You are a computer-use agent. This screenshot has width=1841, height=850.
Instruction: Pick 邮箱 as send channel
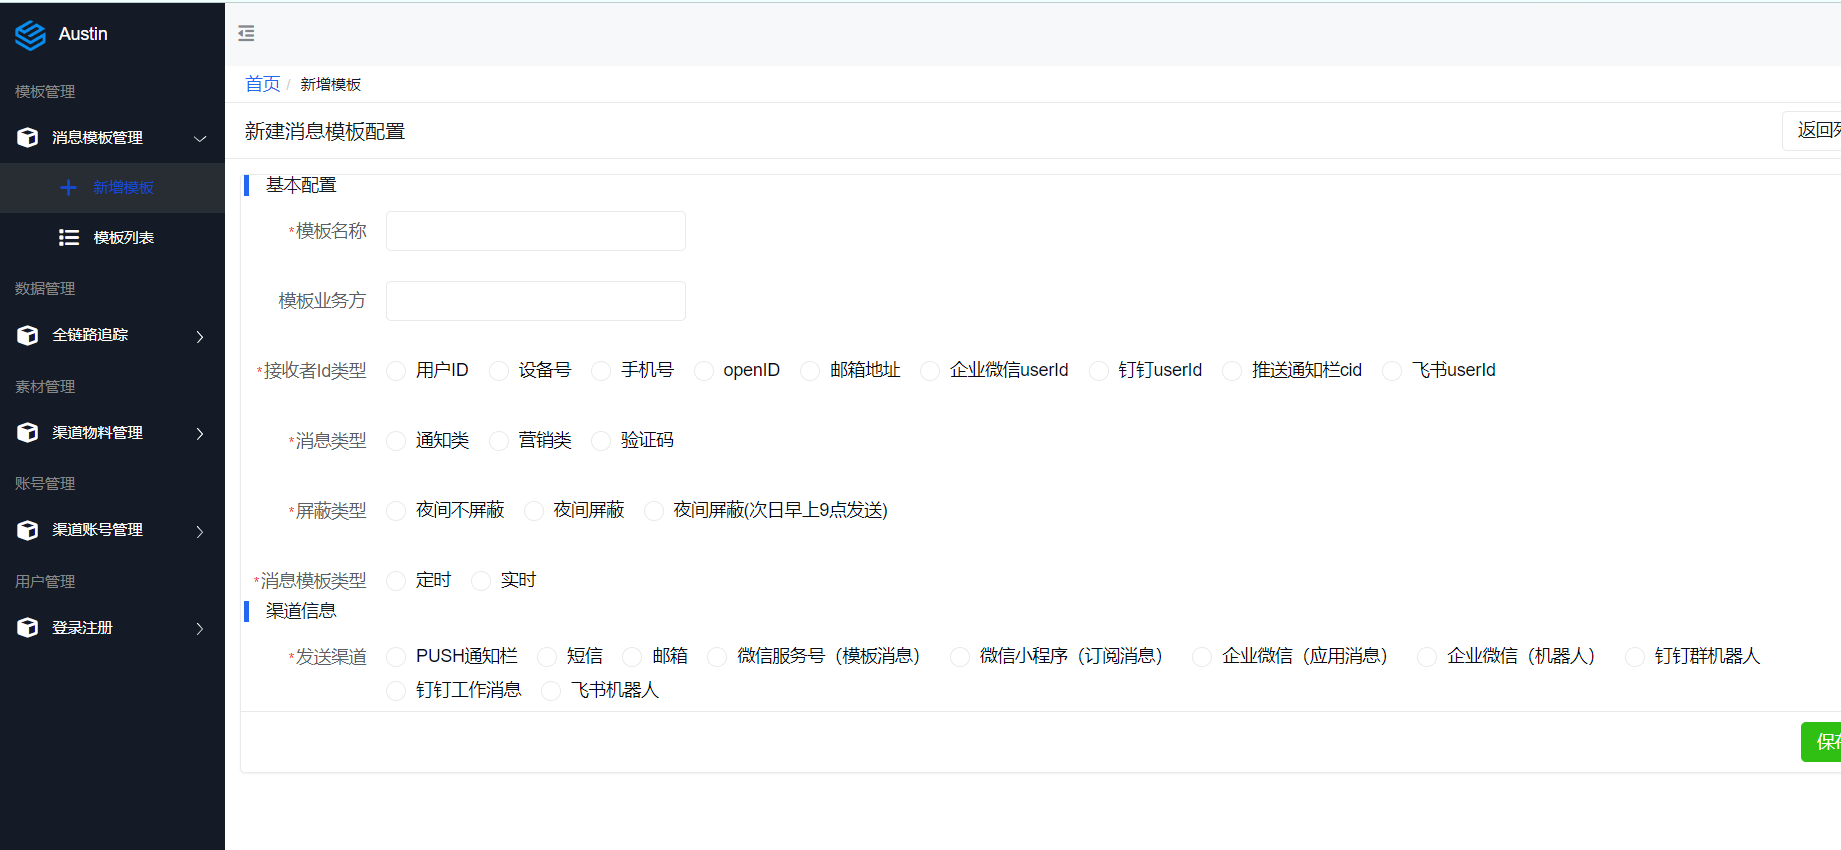tap(632, 657)
